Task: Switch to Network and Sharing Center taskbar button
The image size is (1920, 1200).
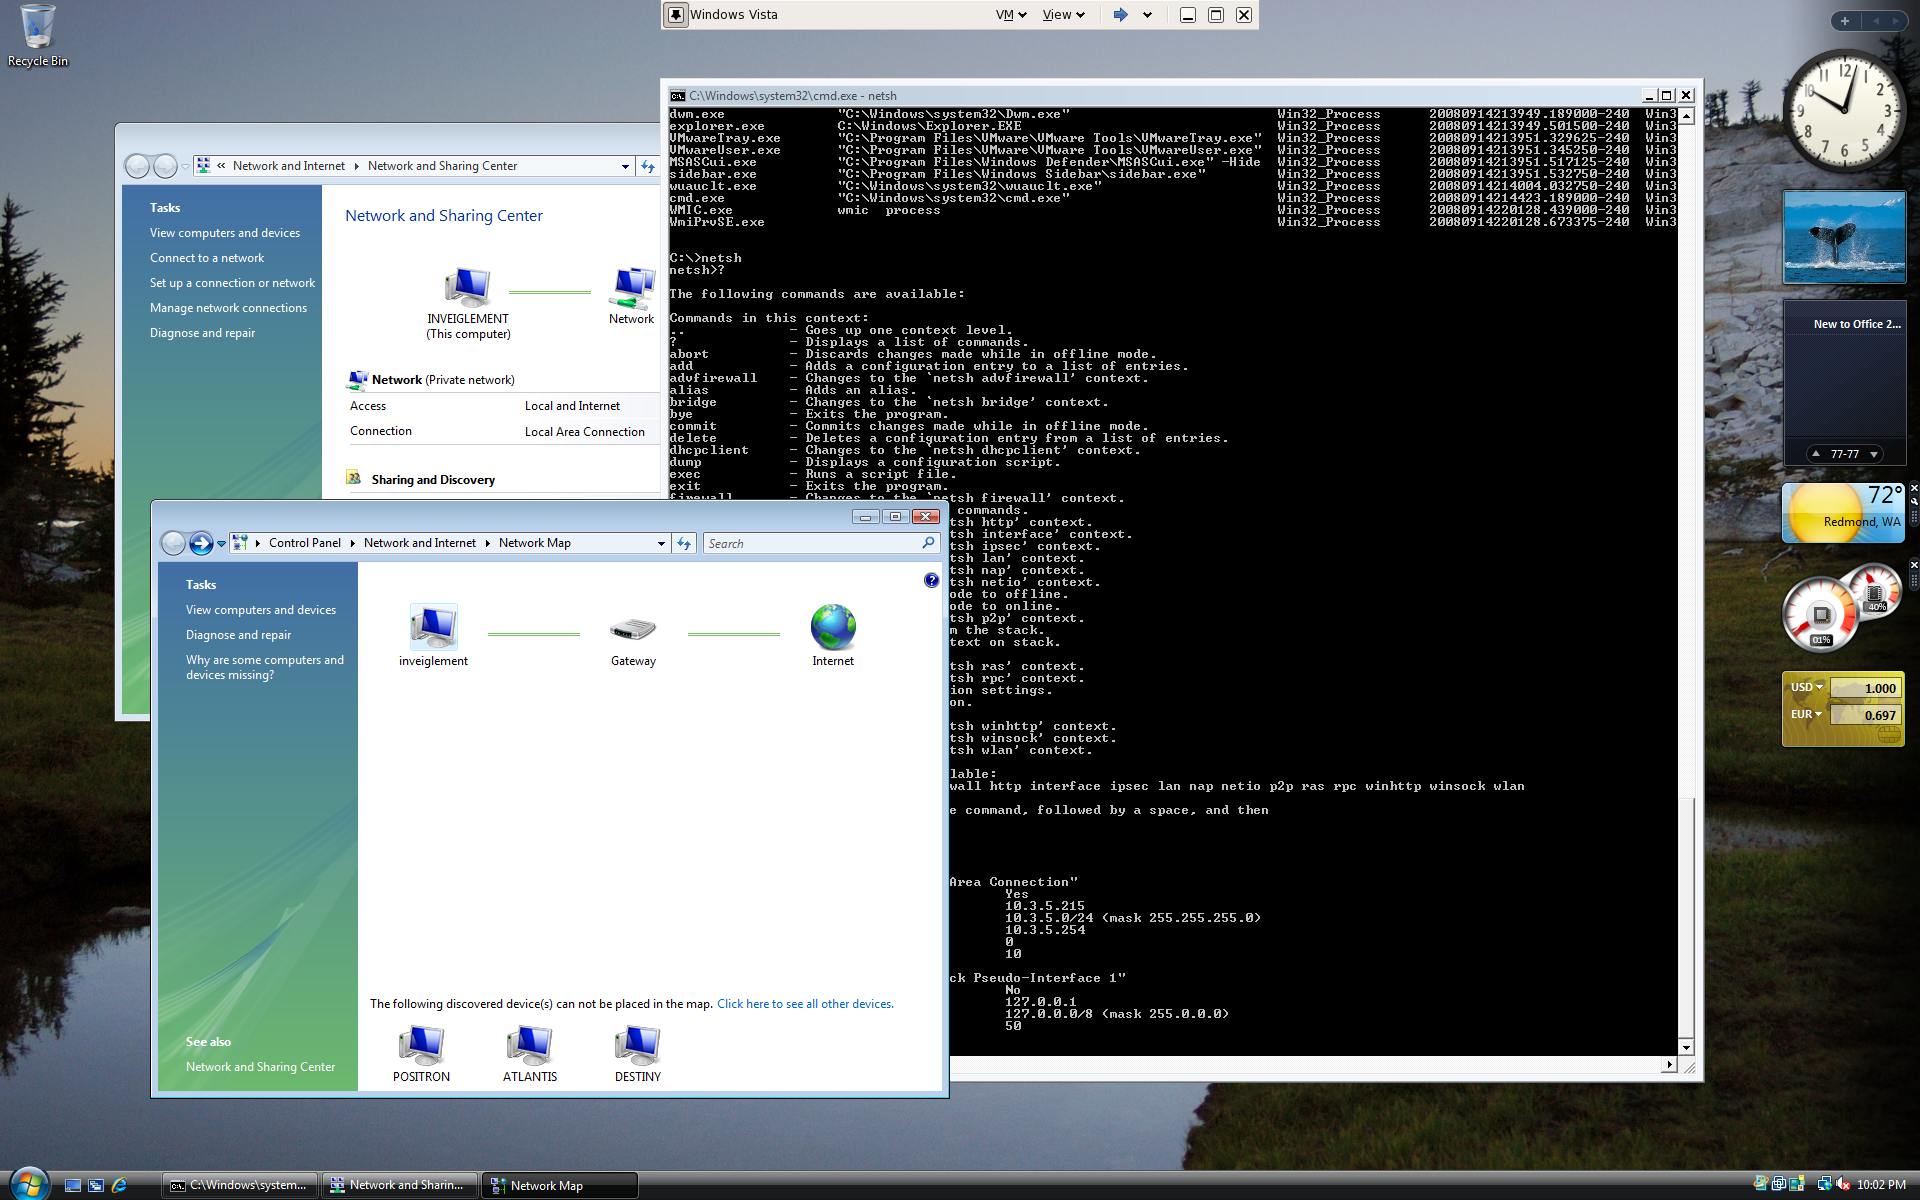Action: pyautogui.click(x=401, y=1185)
